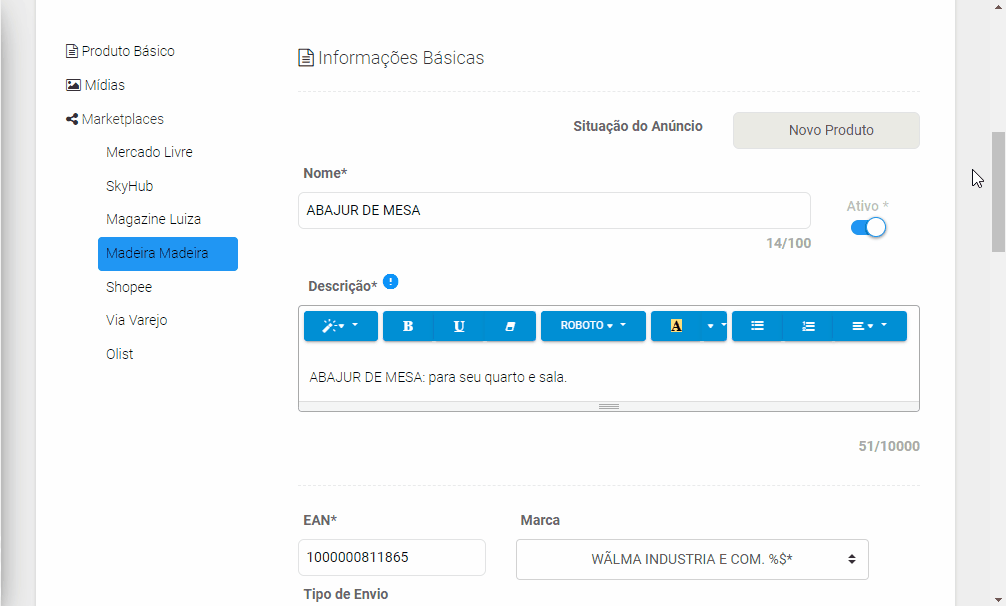The width and height of the screenshot is (1006, 606).
Task: Select SkyHub marketplace
Action: 130,186
